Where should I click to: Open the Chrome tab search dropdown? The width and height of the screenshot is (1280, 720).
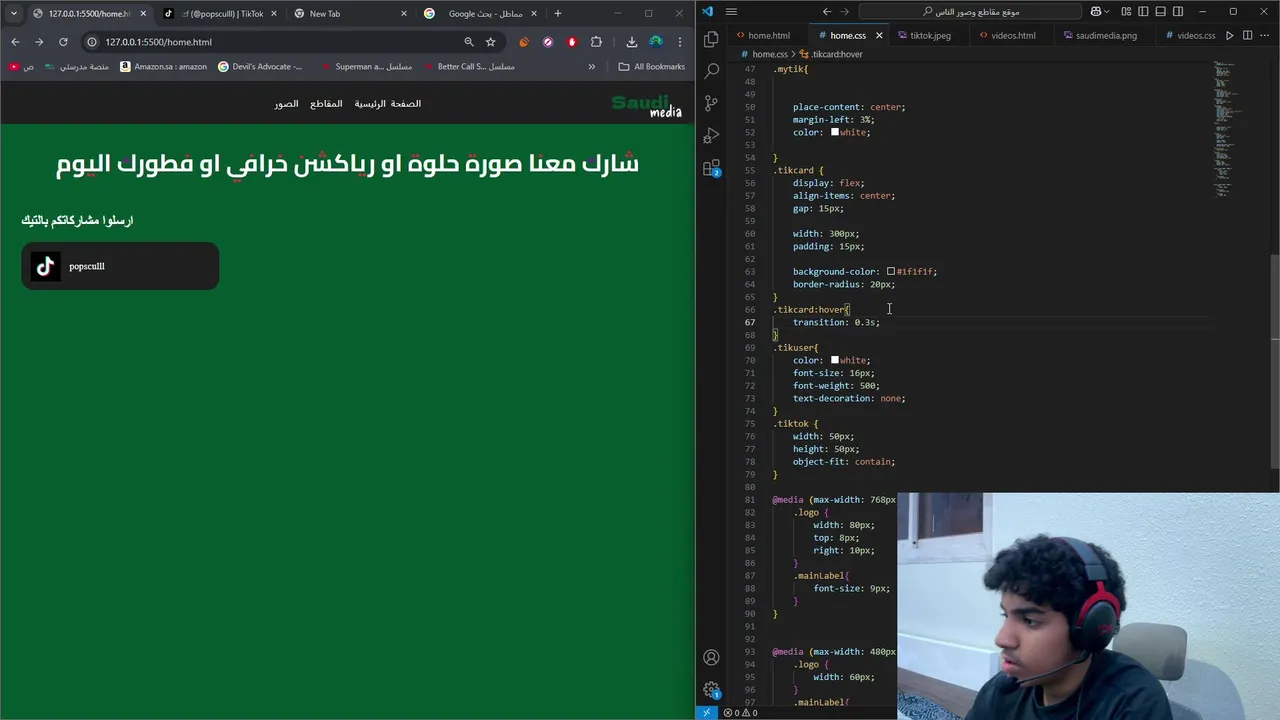click(13, 13)
